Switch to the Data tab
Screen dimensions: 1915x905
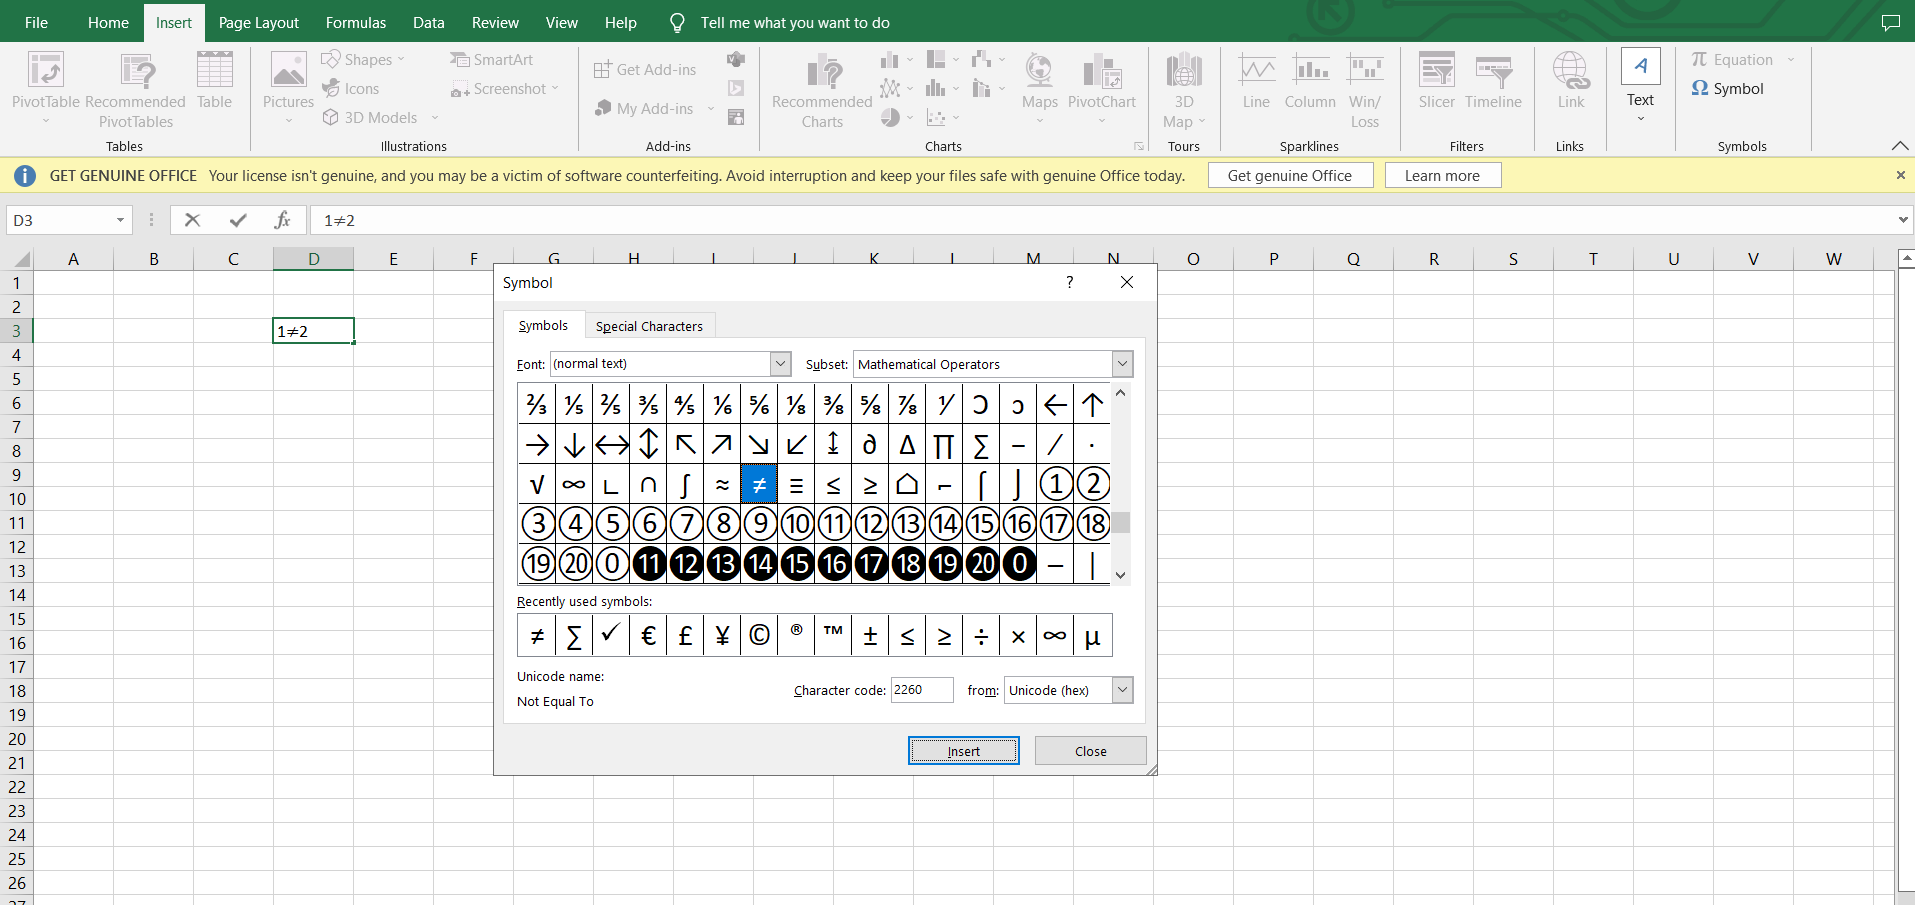(x=429, y=22)
